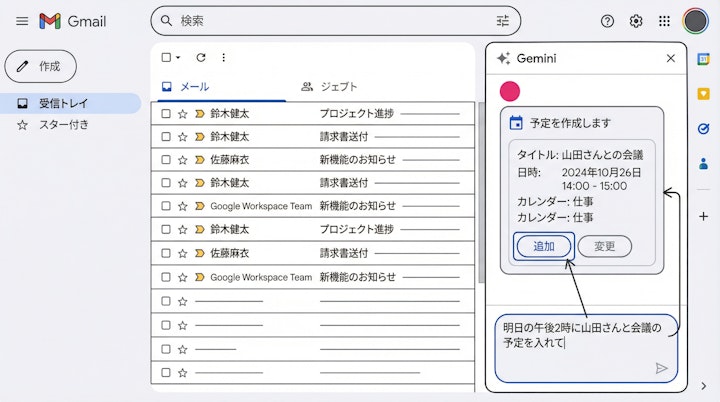Screen dimensions: 720x402
Task: Tick the select-all checkbox in toolbar
Action: (166, 57)
